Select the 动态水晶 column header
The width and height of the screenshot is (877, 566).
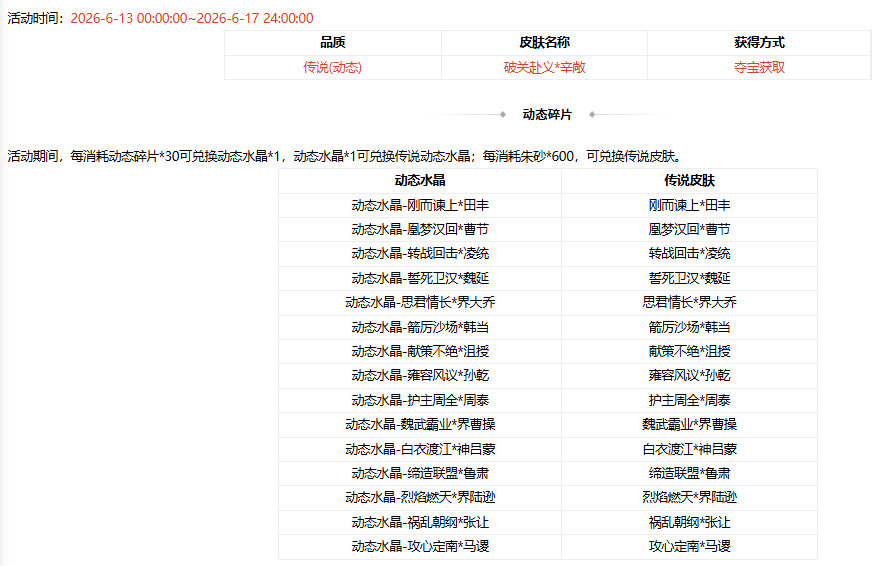pyautogui.click(x=420, y=181)
